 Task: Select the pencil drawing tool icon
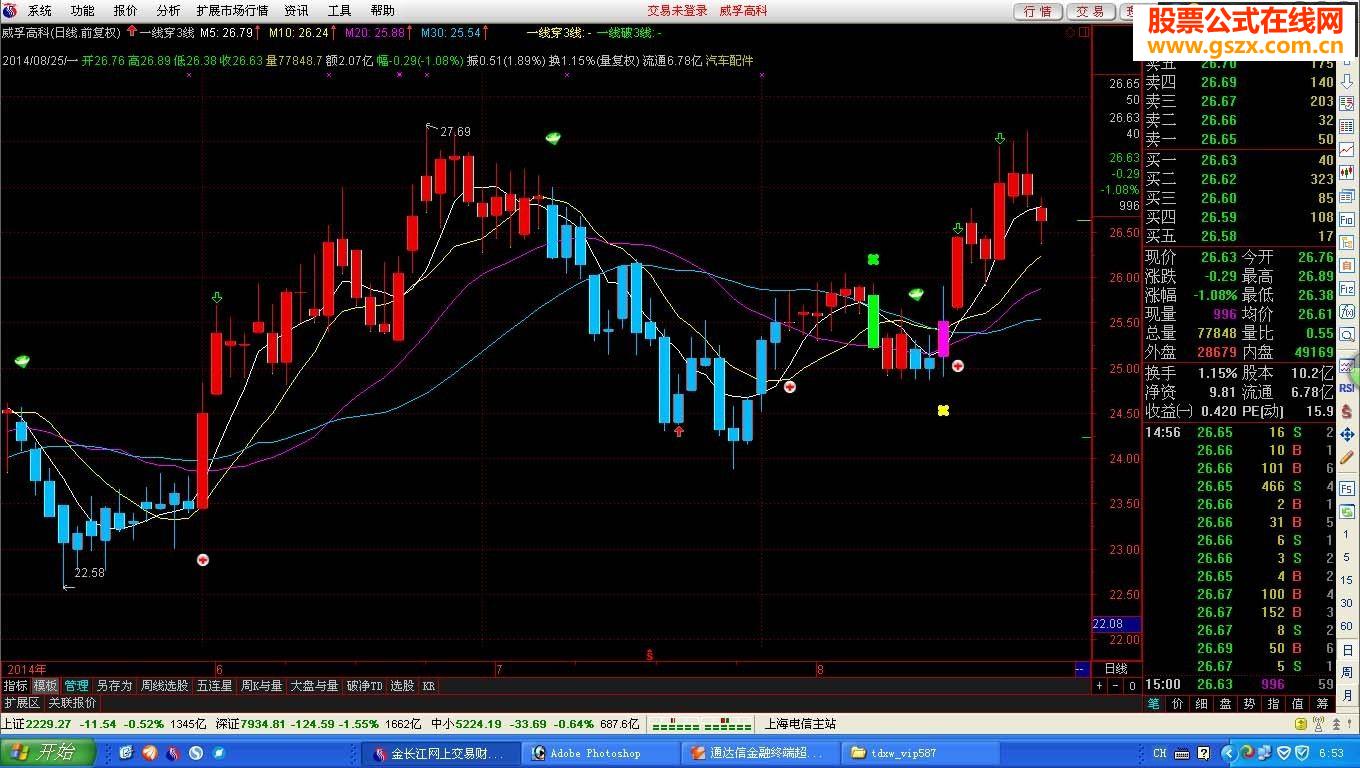[1347, 458]
